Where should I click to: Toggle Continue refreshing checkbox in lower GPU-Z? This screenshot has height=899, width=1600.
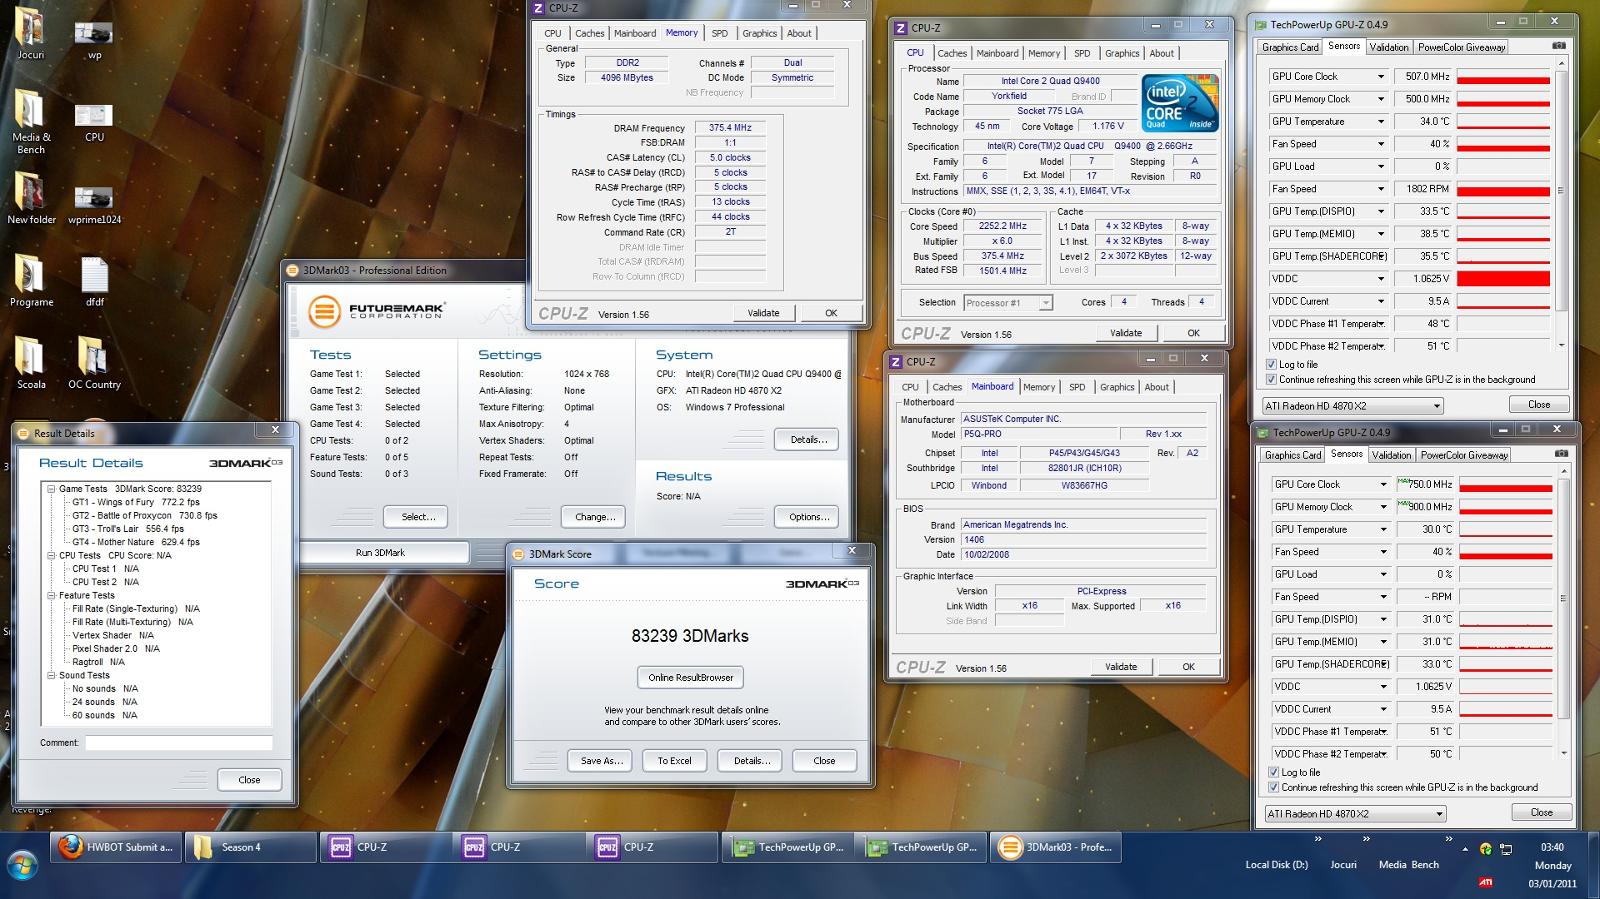pos(1274,787)
